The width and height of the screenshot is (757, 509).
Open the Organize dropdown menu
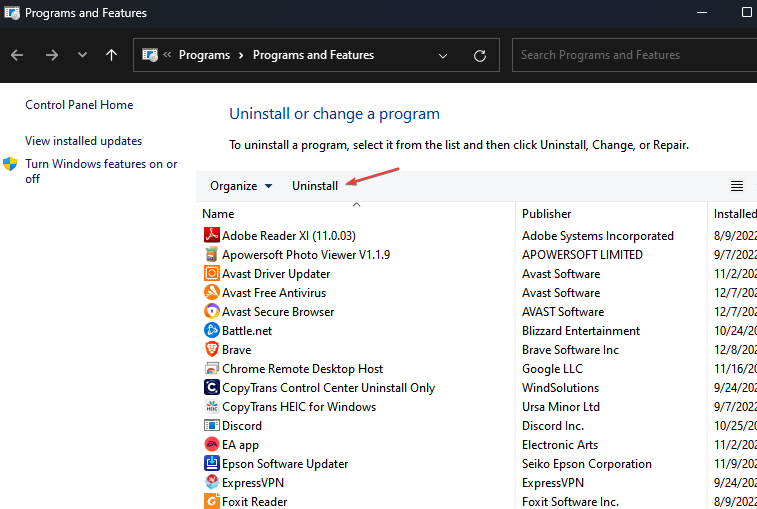(241, 186)
